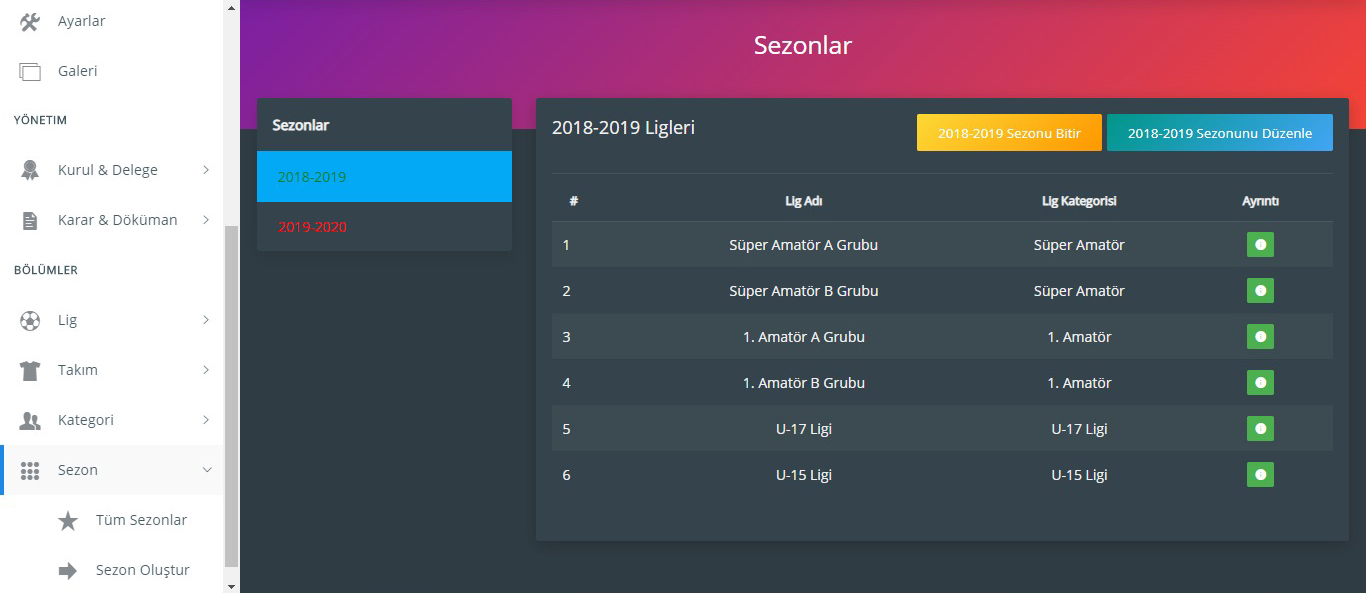Click the Kurul & Delege badge icon
This screenshot has height=593, width=1366.
(x=30, y=170)
